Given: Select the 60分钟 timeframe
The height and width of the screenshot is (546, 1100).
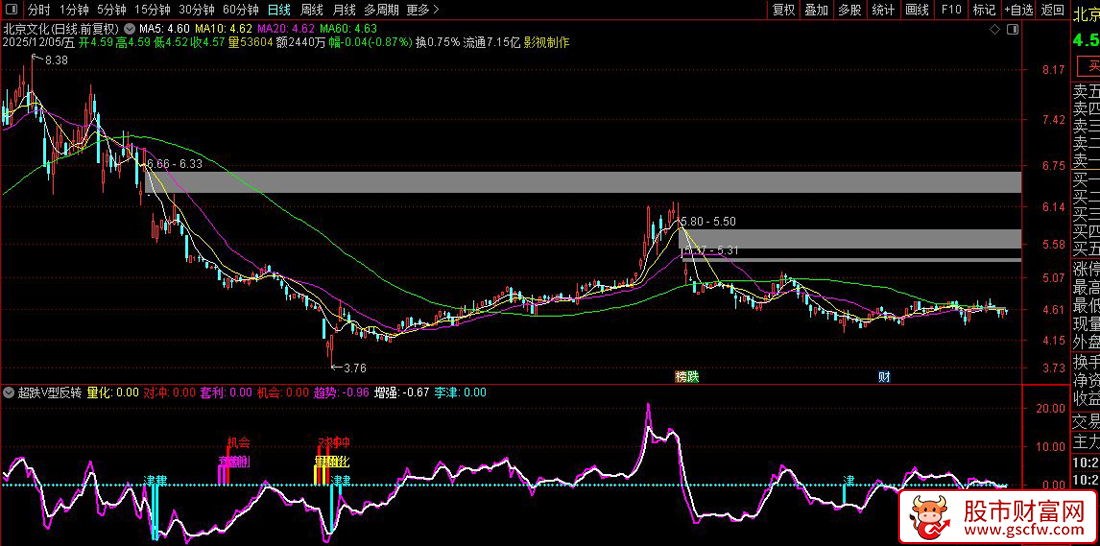Looking at the screenshot, I should tap(241, 10).
